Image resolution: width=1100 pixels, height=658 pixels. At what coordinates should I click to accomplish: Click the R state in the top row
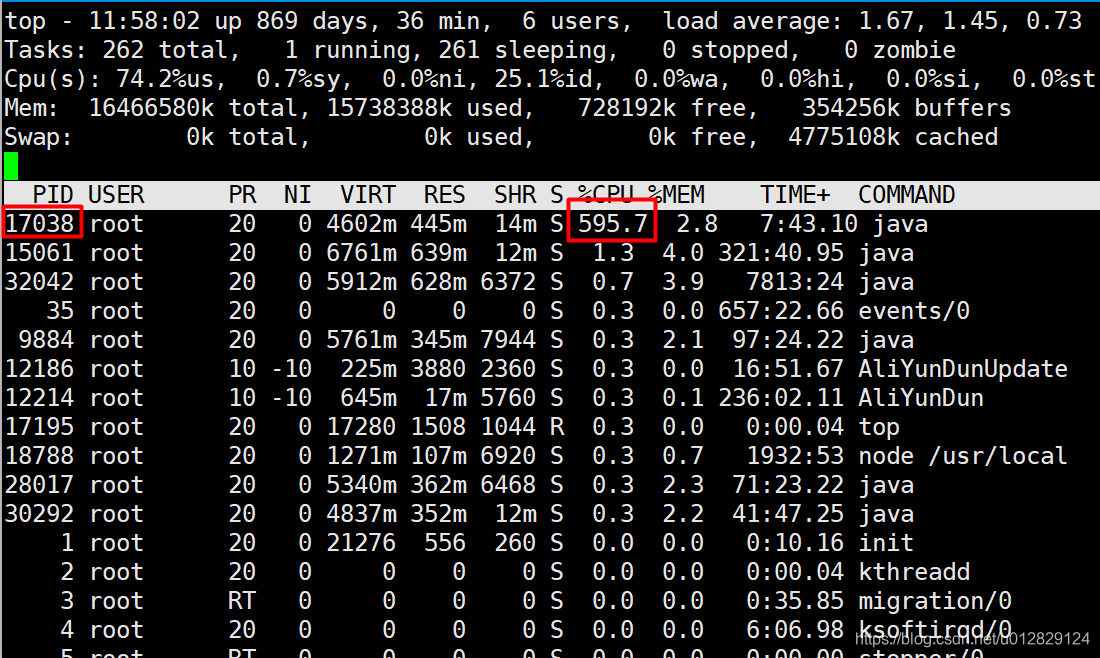(556, 427)
